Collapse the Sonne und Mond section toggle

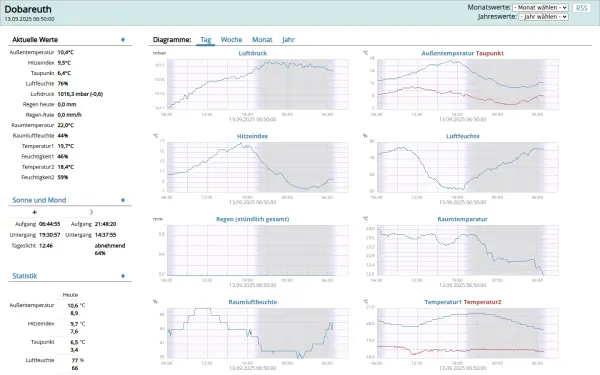[123, 200]
